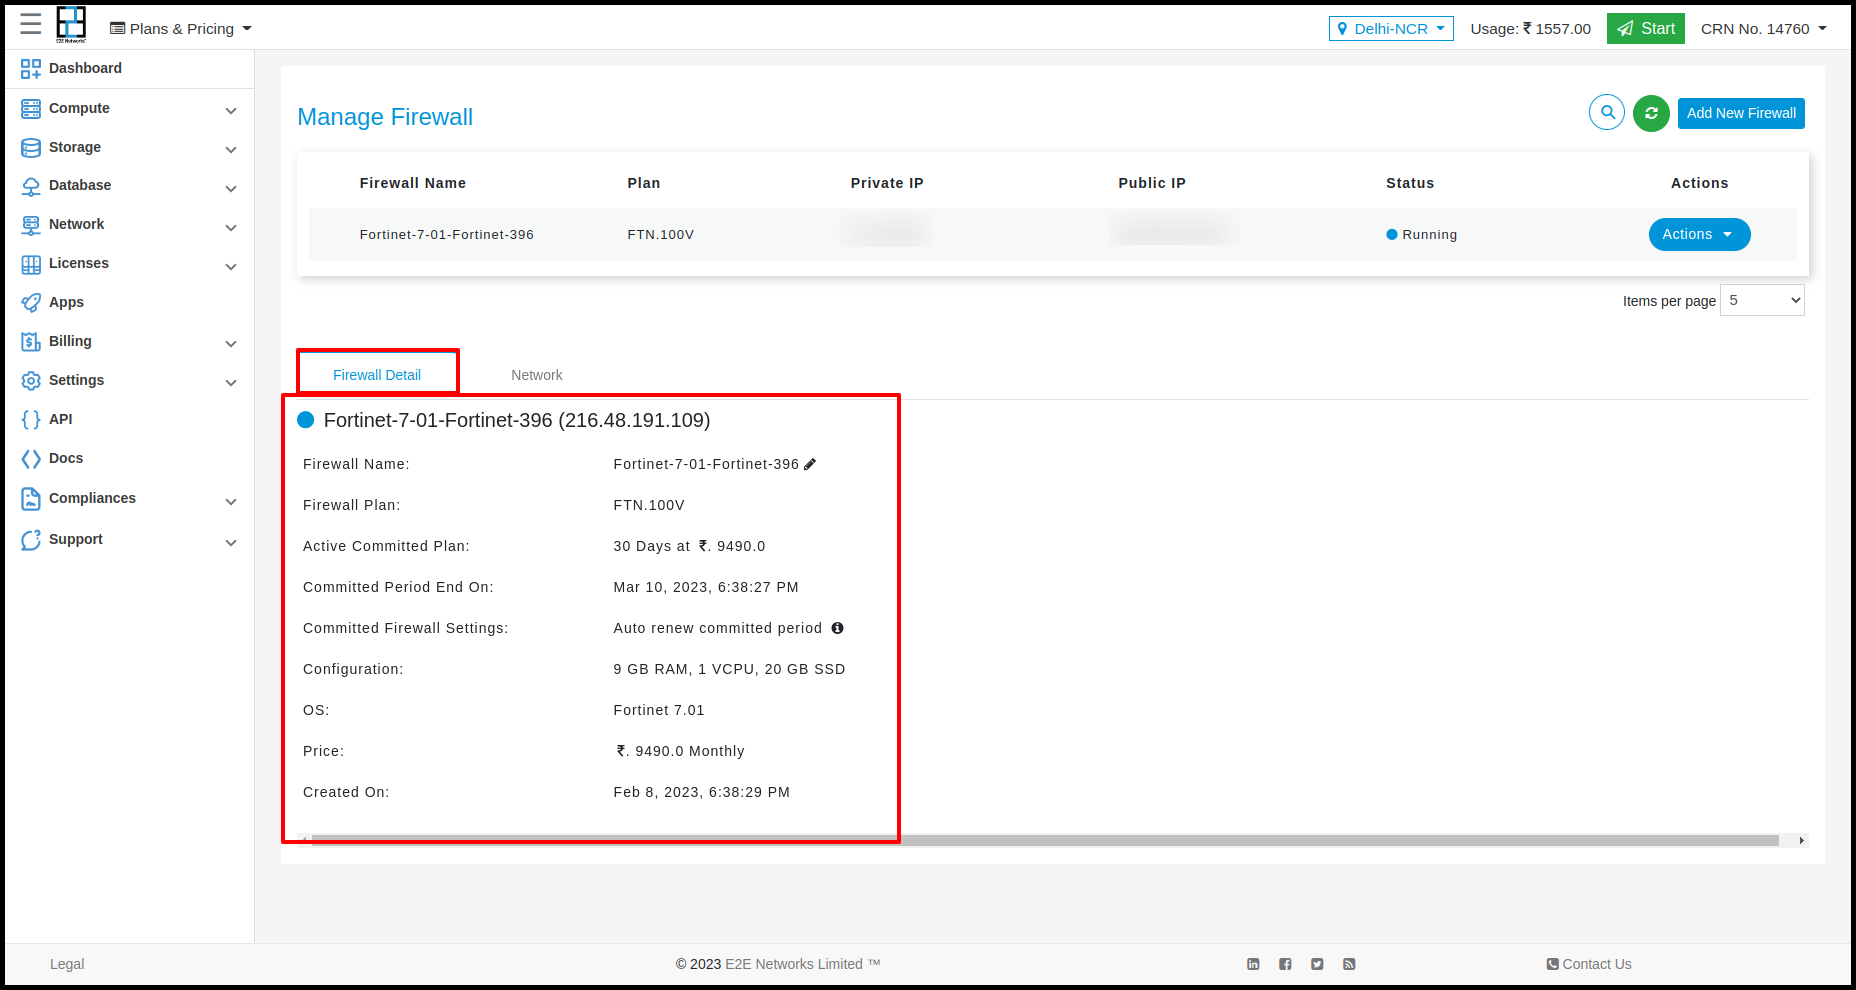
Task: Expand the Network menu chevron
Action: [x=231, y=227]
